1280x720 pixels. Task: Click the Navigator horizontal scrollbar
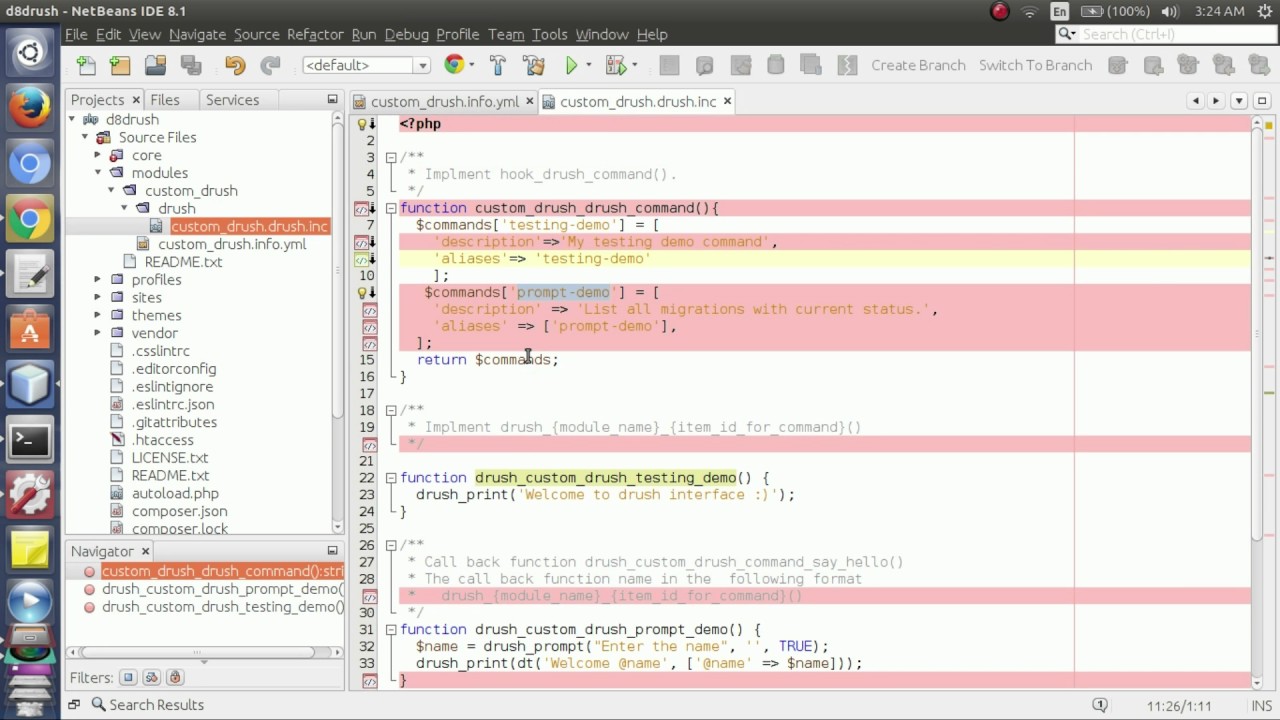(195, 652)
